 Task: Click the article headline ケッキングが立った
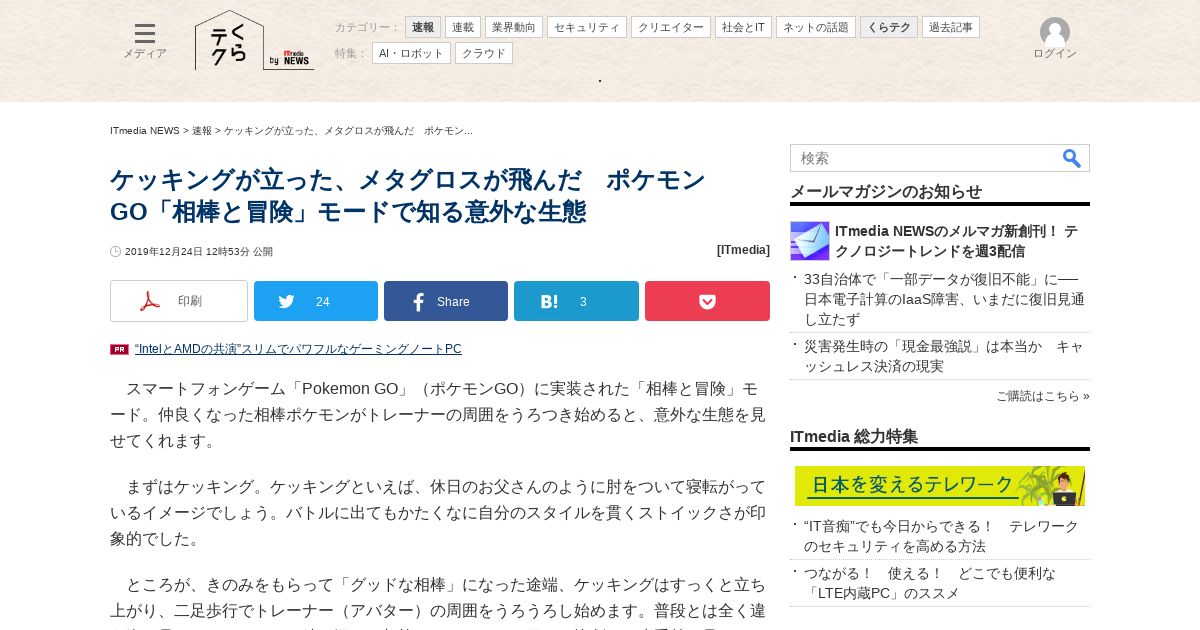pos(408,196)
